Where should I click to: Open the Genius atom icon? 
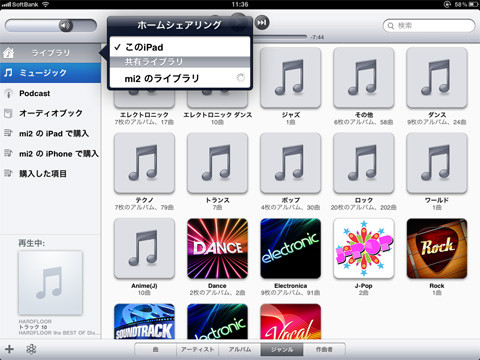point(31,349)
